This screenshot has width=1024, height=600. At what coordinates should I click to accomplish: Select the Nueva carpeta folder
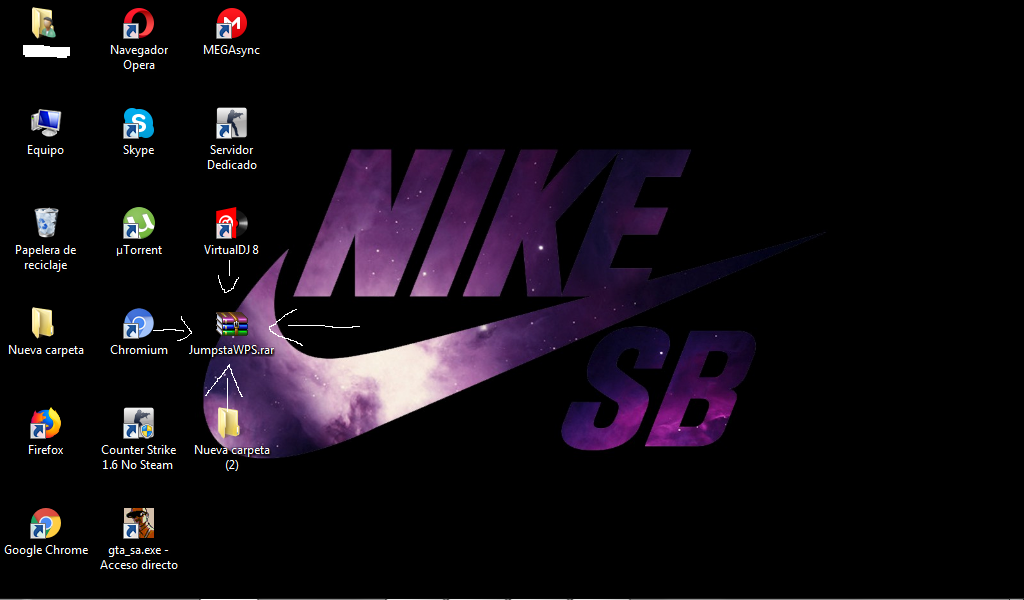[x=43, y=323]
